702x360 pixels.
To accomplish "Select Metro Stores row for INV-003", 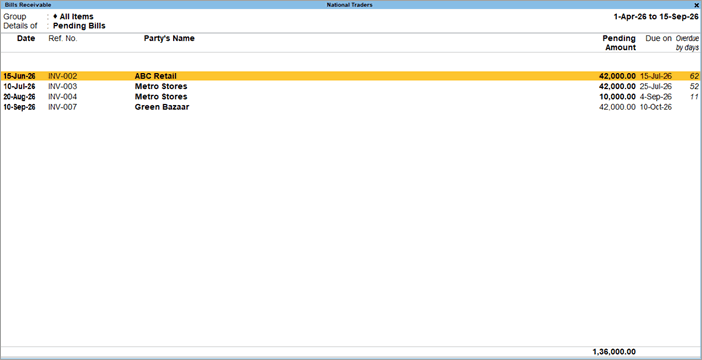I will click(351, 86).
